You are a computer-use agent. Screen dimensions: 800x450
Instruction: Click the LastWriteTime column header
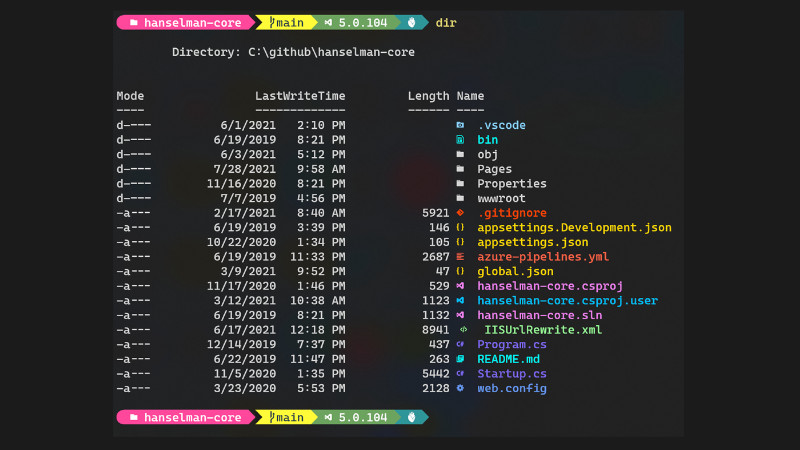[x=300, y=96]
